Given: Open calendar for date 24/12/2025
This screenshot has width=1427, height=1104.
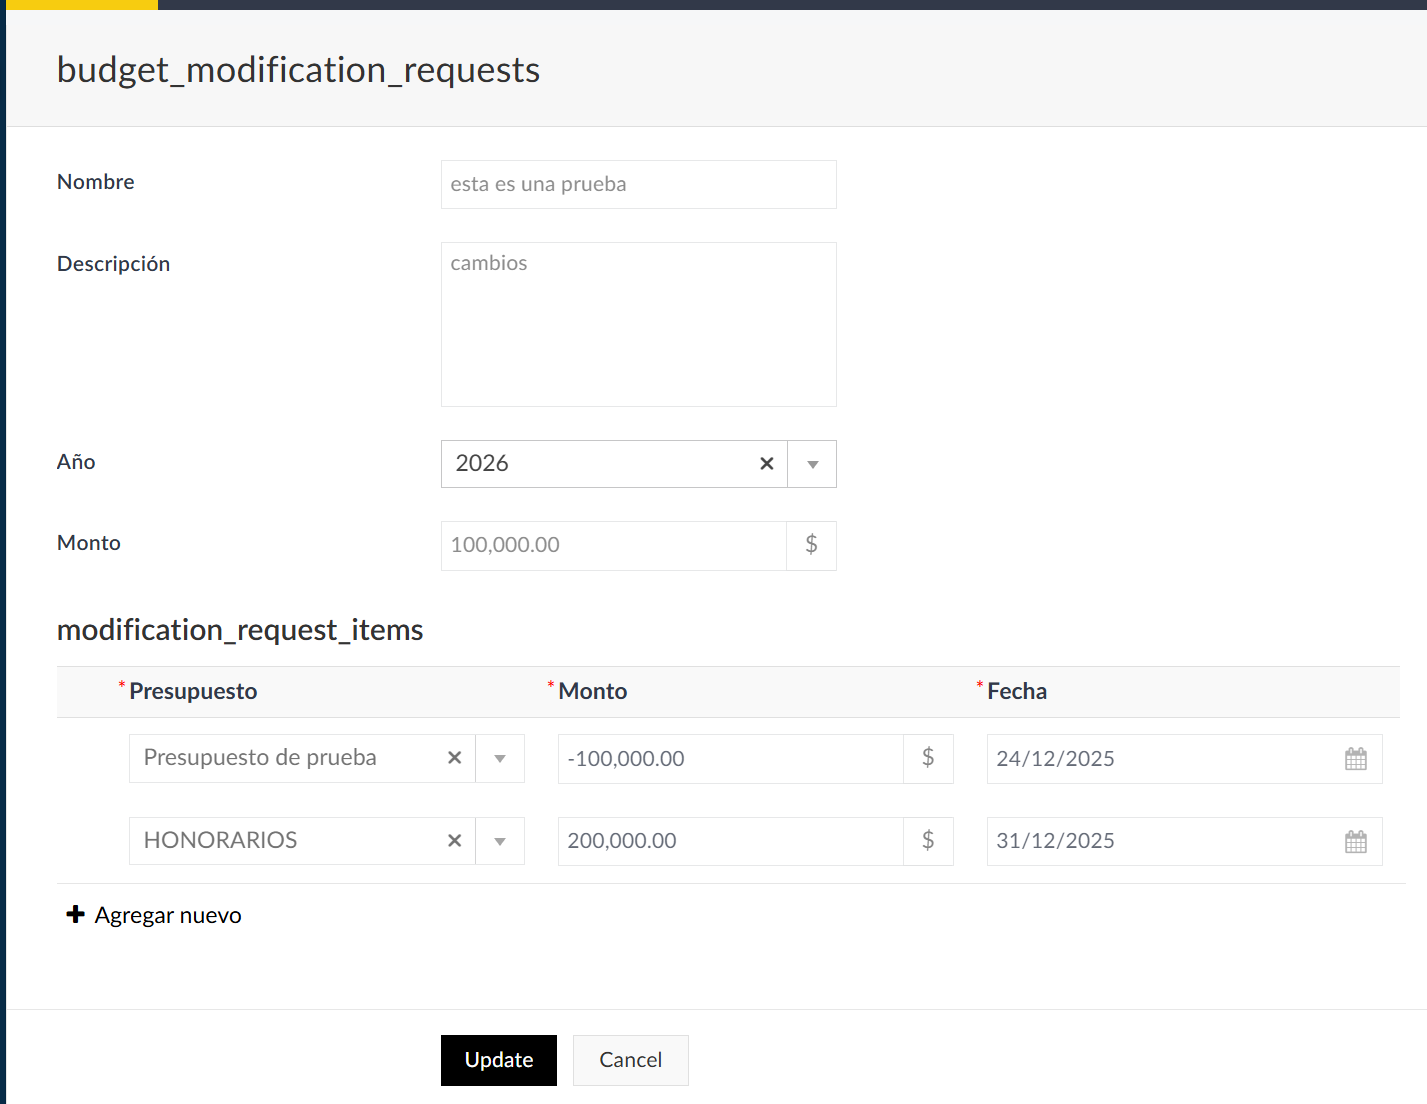Looking at the screenshot, I should pos(1355,759).
